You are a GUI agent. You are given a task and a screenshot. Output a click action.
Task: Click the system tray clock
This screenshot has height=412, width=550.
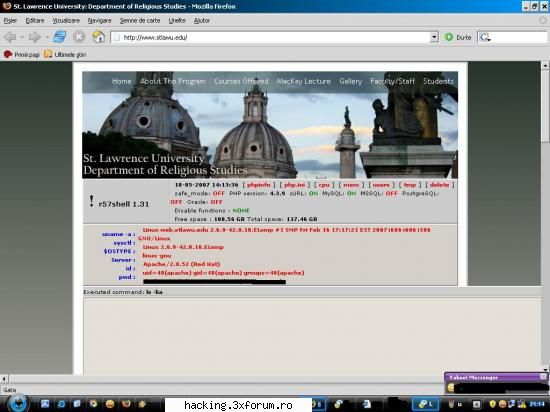pos(536,404)
